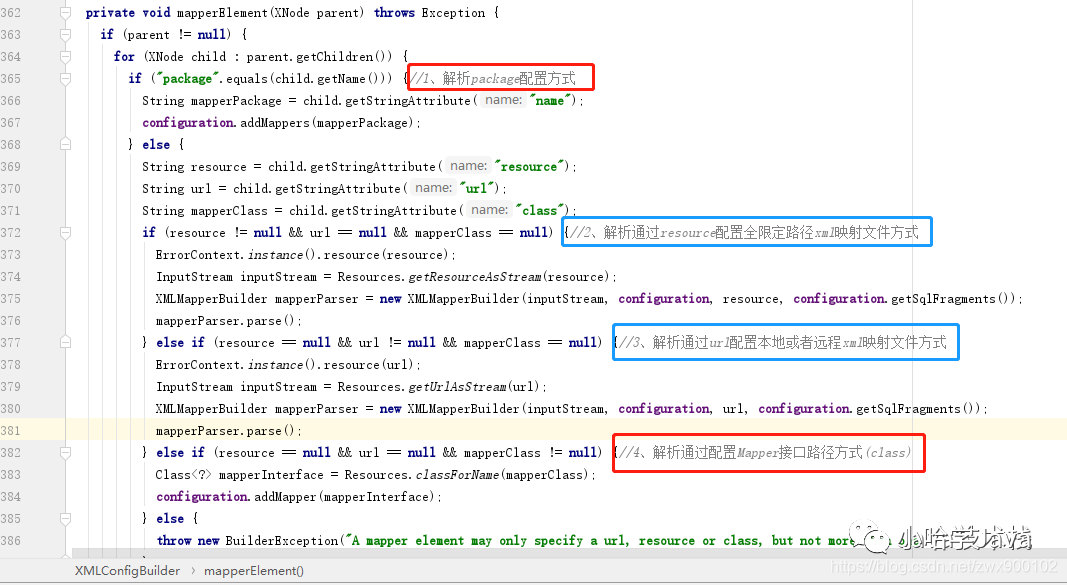Click line number 384 in the gutter

click(11, 497)
